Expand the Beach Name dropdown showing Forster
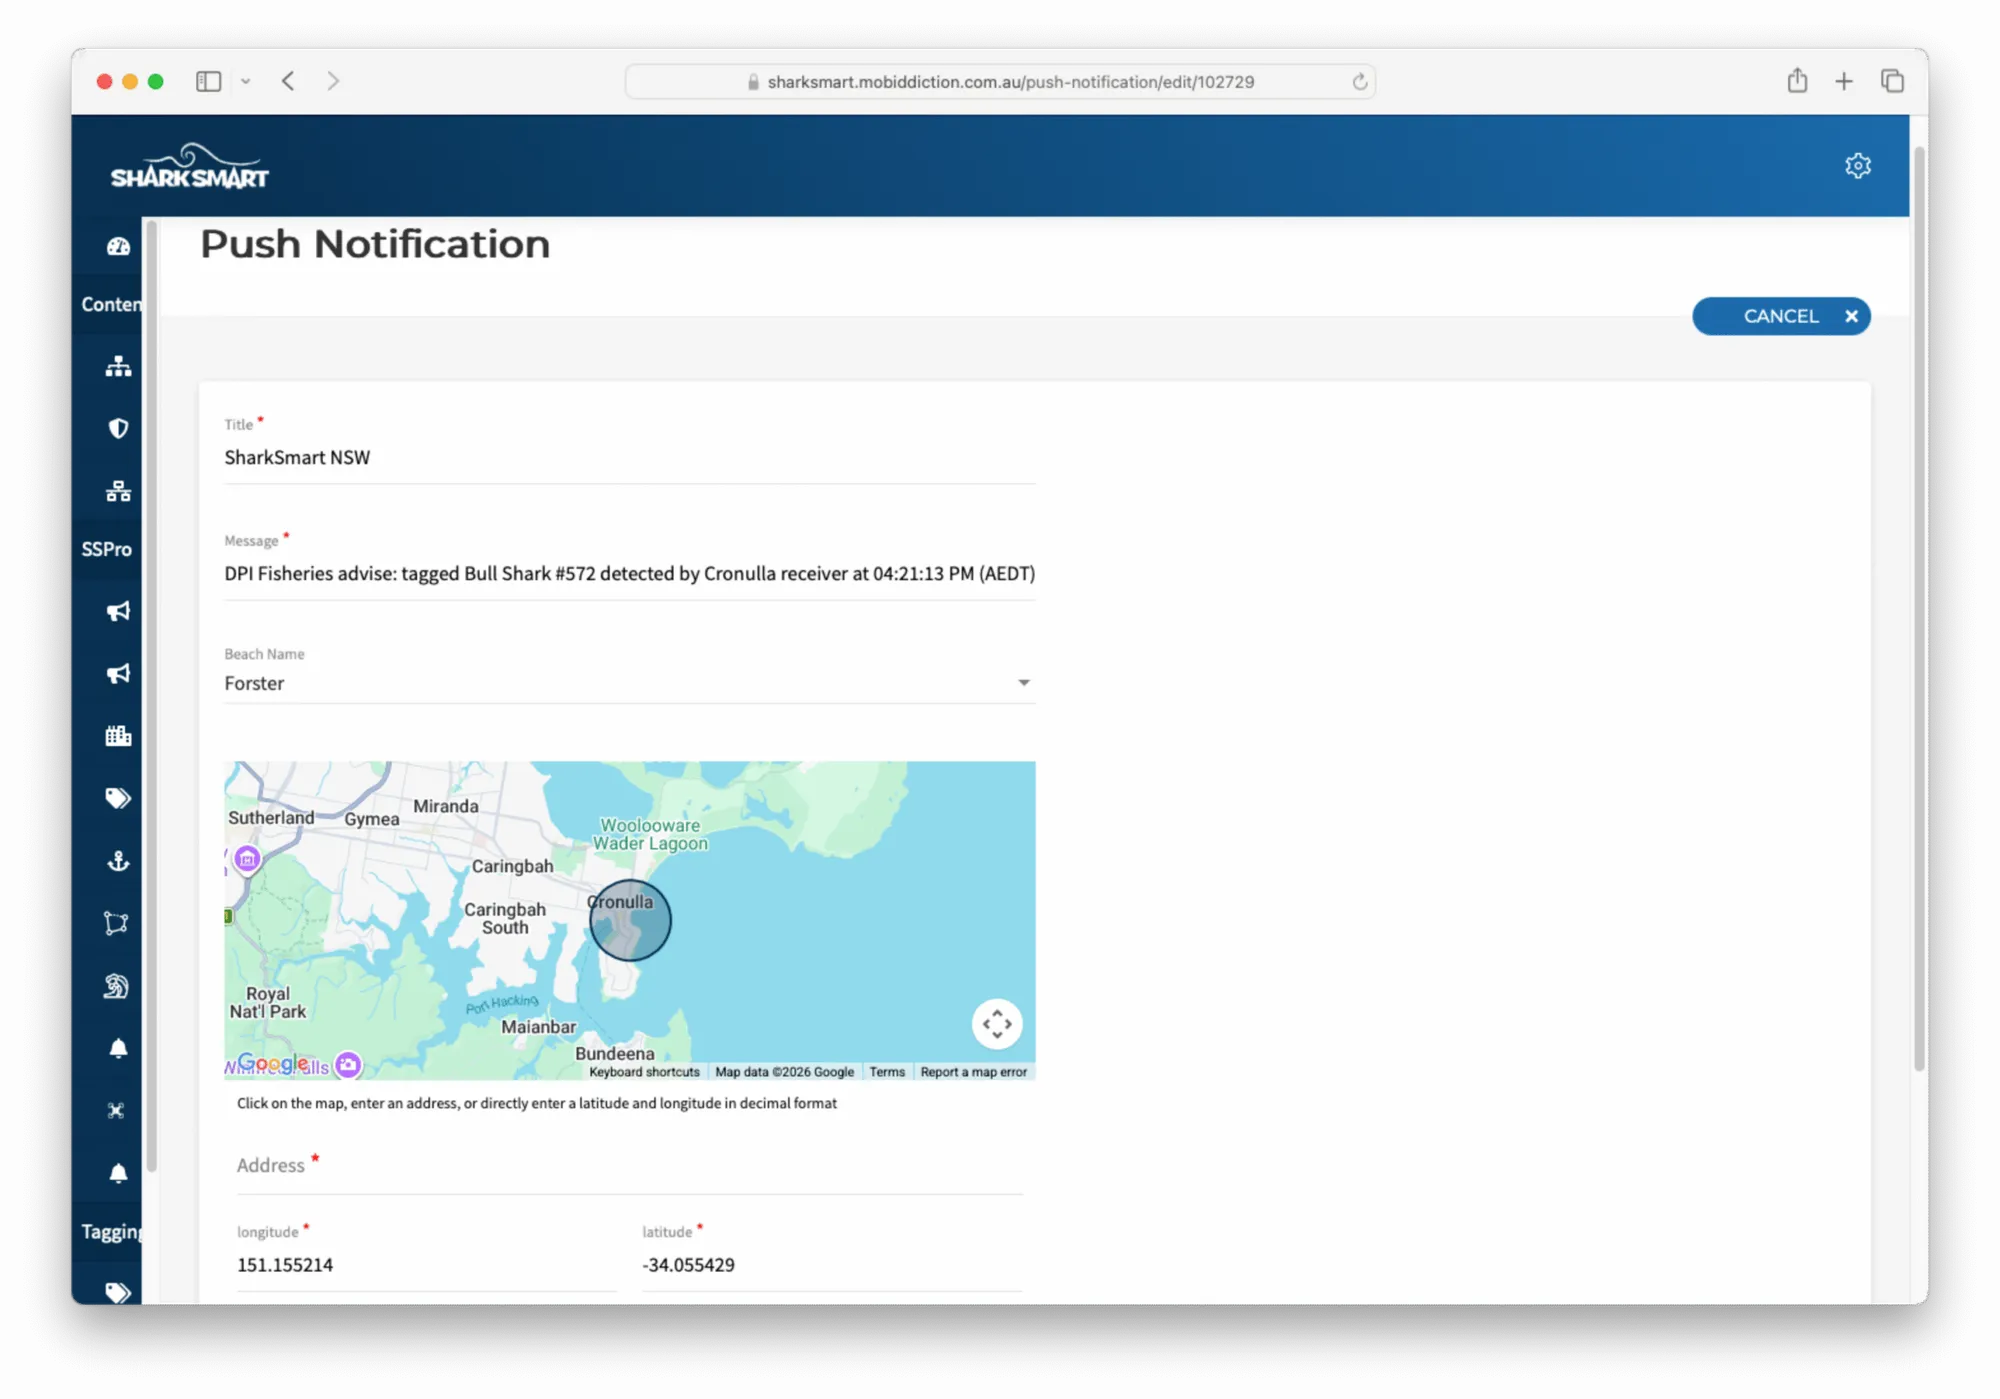 tap(629, 683)
